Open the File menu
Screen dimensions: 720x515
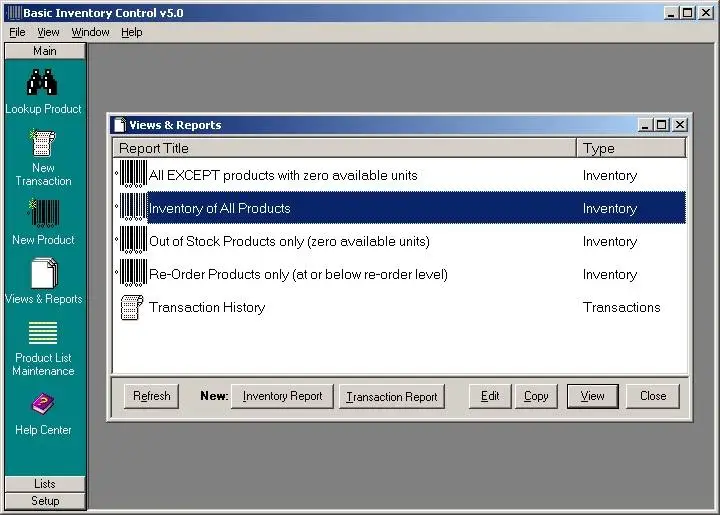[x=17, y=32]
